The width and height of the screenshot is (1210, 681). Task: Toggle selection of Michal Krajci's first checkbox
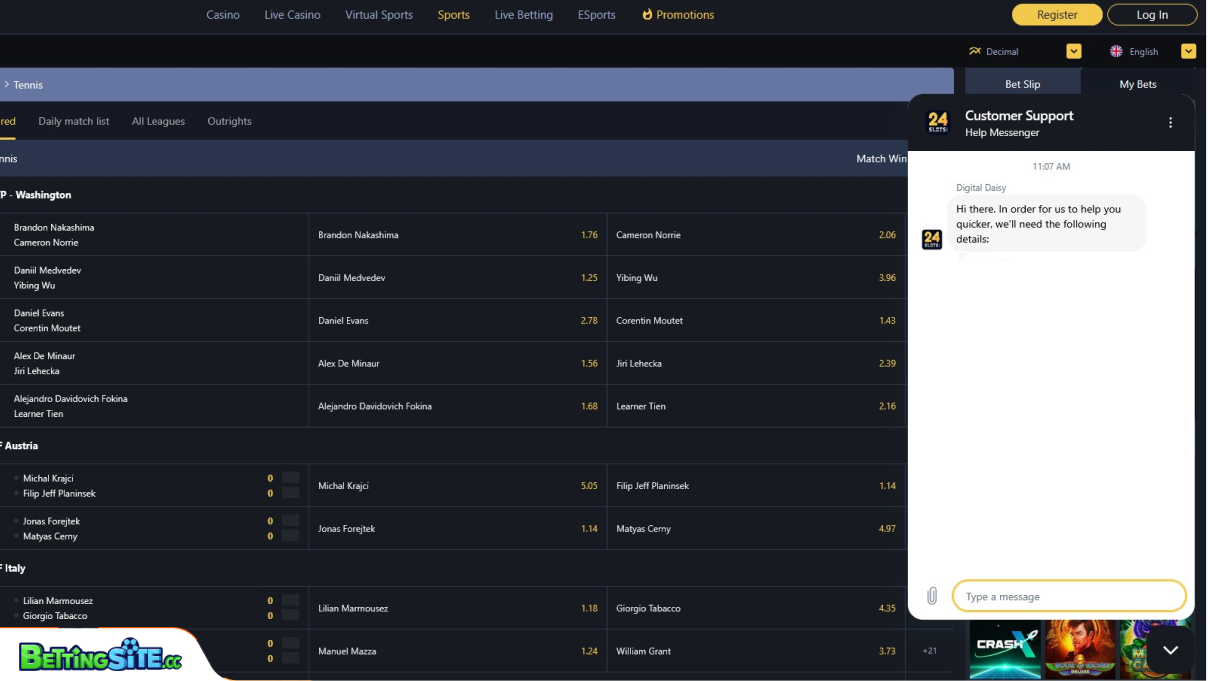[289, 478]
